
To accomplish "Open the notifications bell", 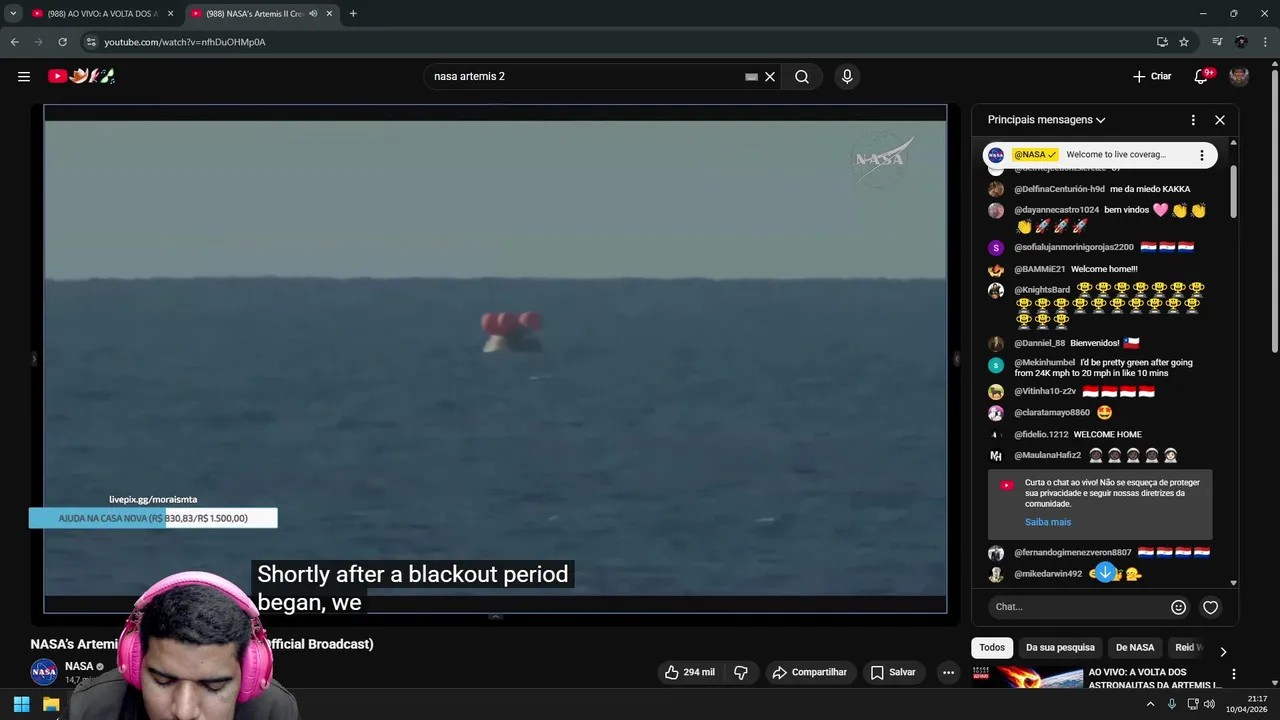I will pyautogui.click(x=1202, y=76).
